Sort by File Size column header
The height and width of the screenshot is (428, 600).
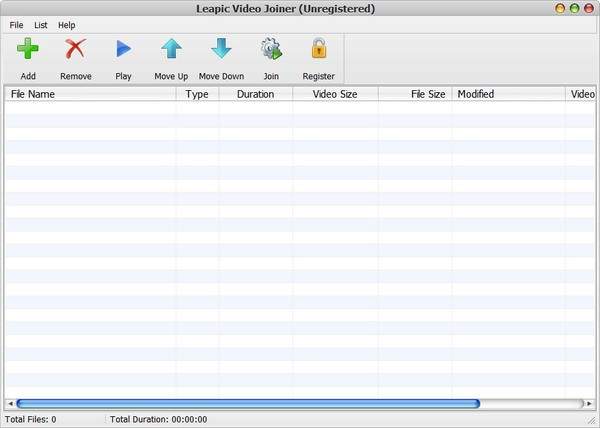point(414,94)
